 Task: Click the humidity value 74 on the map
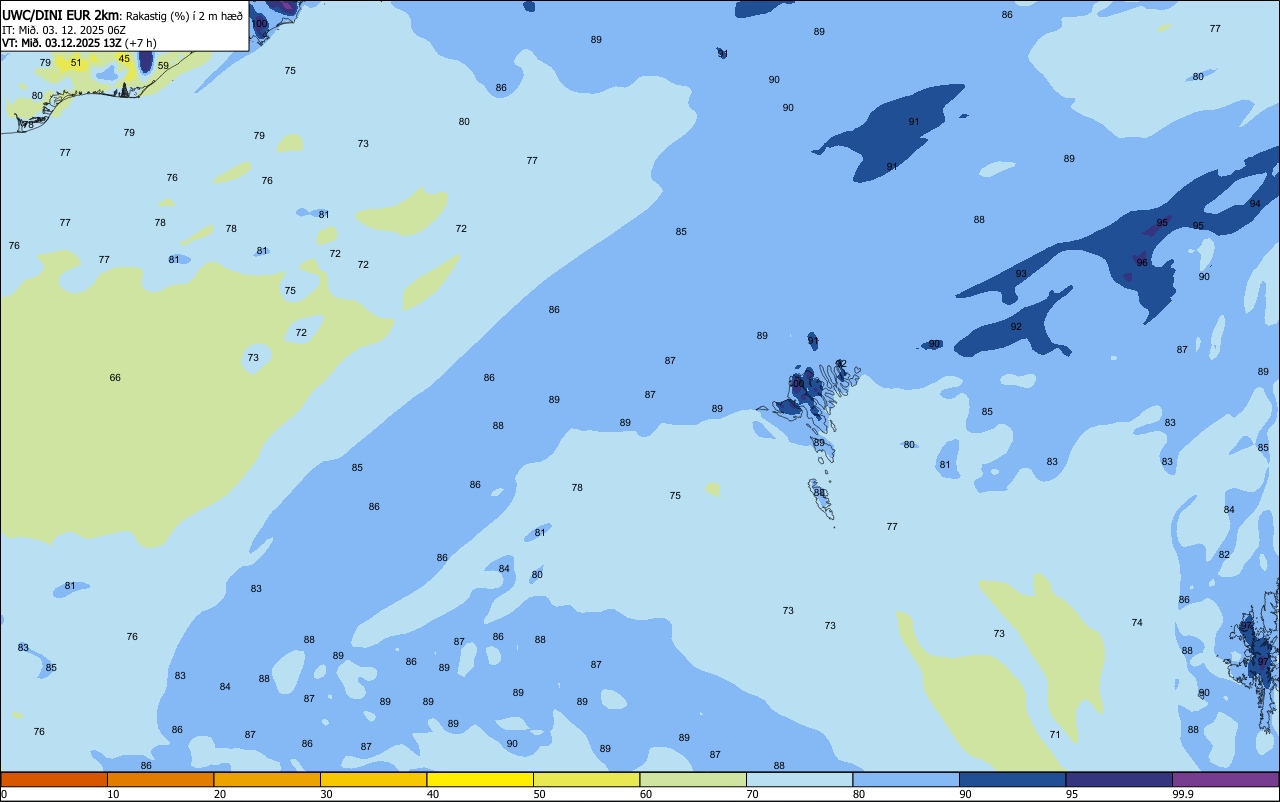click(1137, 623)
